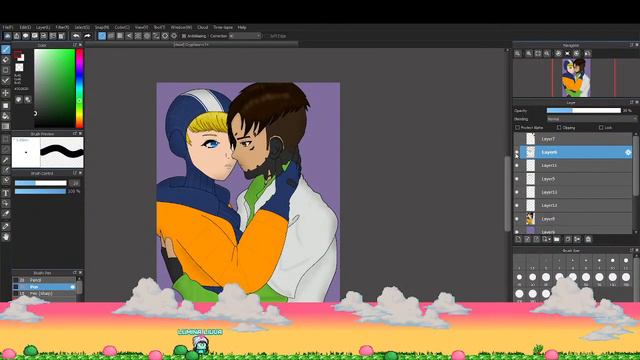The width and height of the screenshot is (640, 360).
Task: Open the Correction value dropdown
Action: (x=245, y=36)
